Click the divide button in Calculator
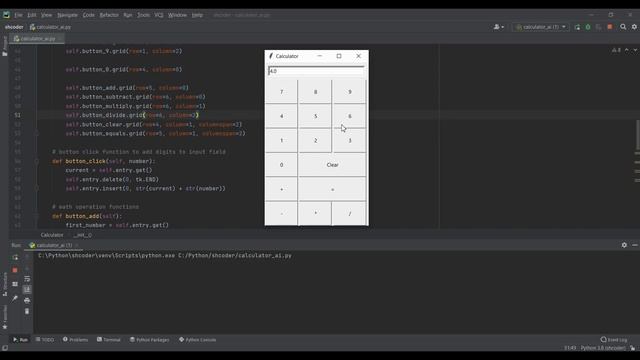 [x=349, y=213]
